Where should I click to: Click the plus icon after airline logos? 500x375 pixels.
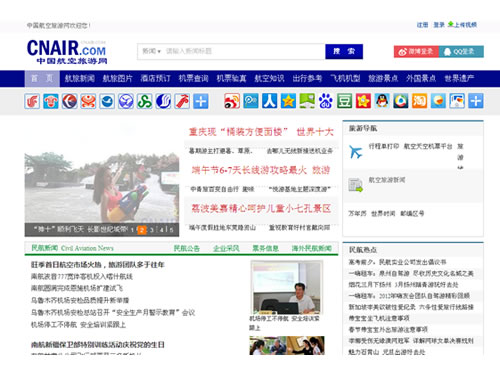pos(201,101)
